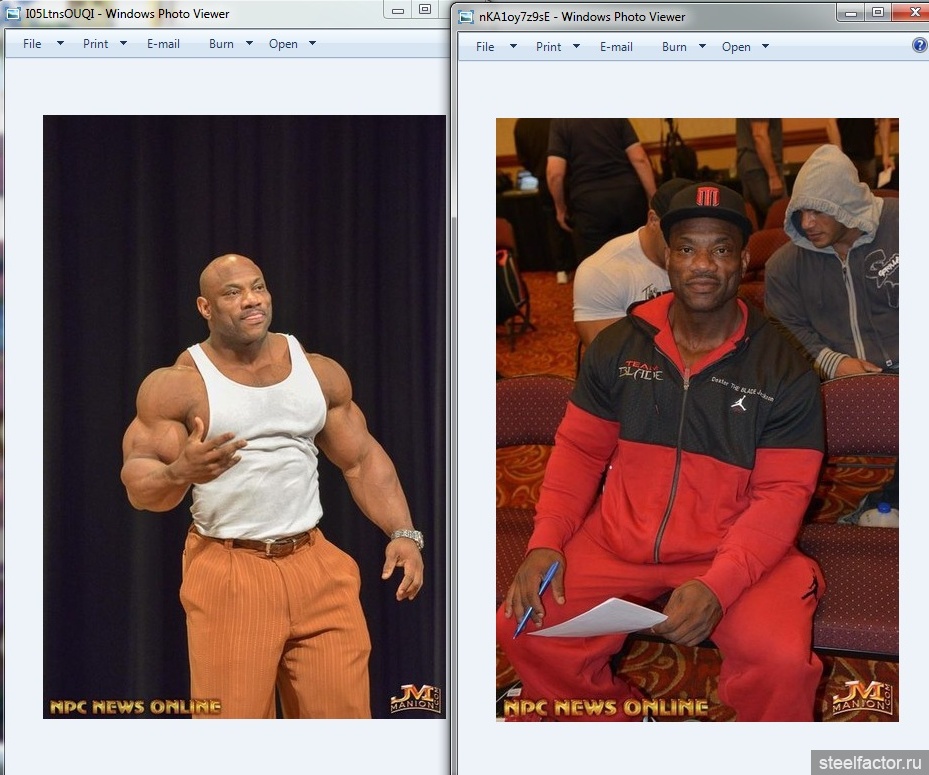Open the Burn menu in left window
Viewport: 929px width, 775px height.
pyautogui.click(x=221, y=44)
